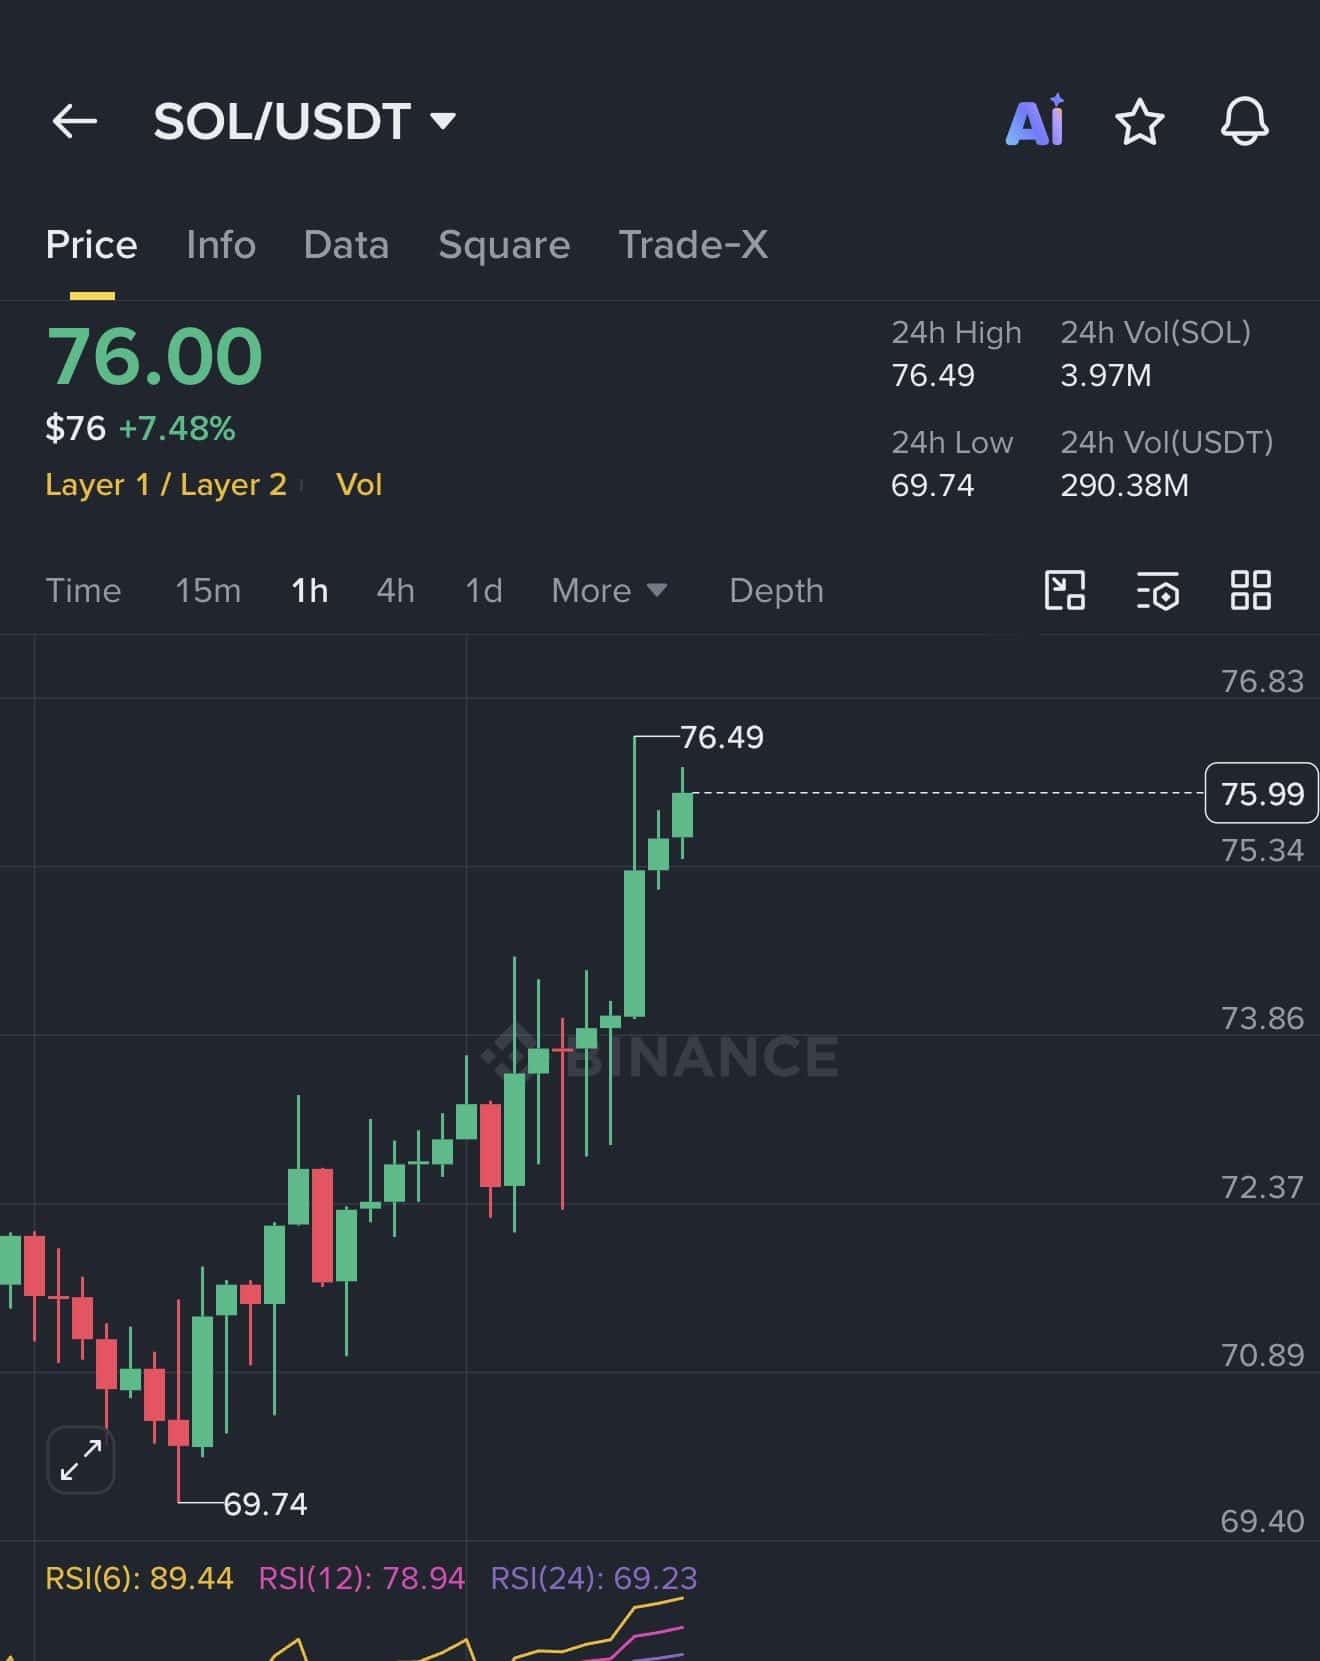Expand the More timeframes dropdown
The image size is (1320, 1661).
point(609,590)
